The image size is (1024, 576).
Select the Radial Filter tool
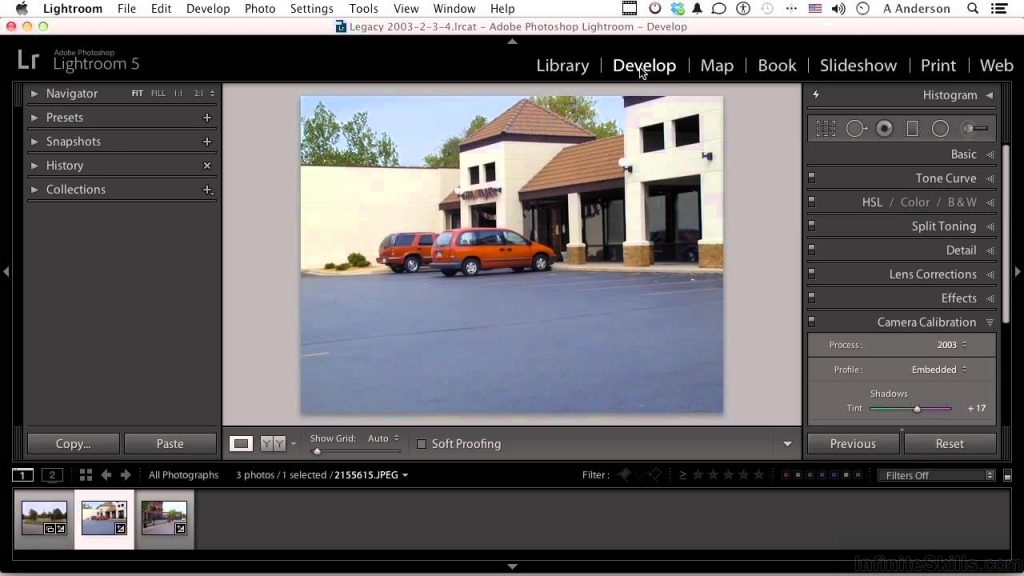pos(940,129)
